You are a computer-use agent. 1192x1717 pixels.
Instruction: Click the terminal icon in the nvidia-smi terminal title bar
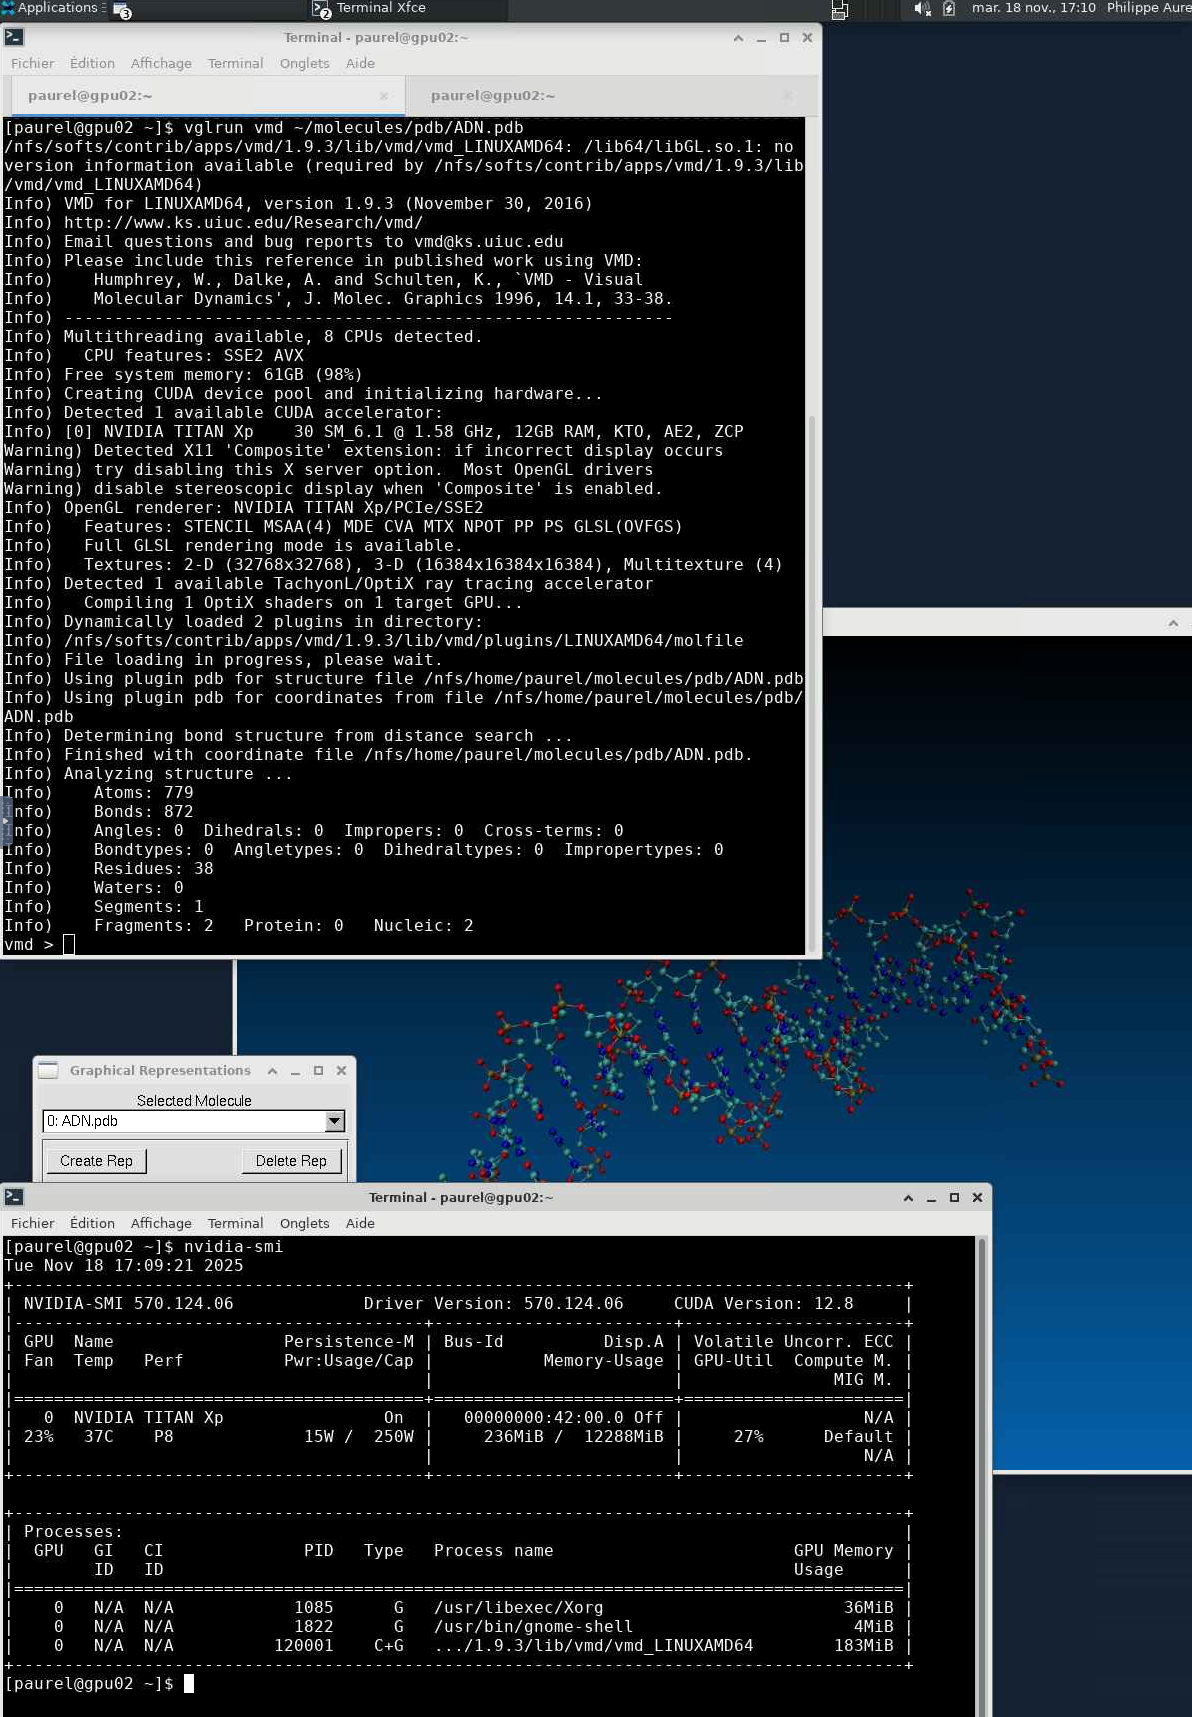click(x=14, y=1197)
